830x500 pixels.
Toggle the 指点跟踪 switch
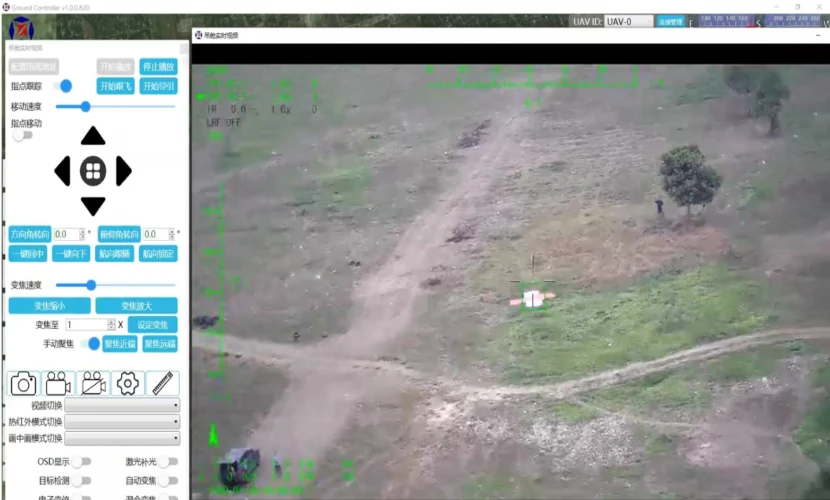62,86
